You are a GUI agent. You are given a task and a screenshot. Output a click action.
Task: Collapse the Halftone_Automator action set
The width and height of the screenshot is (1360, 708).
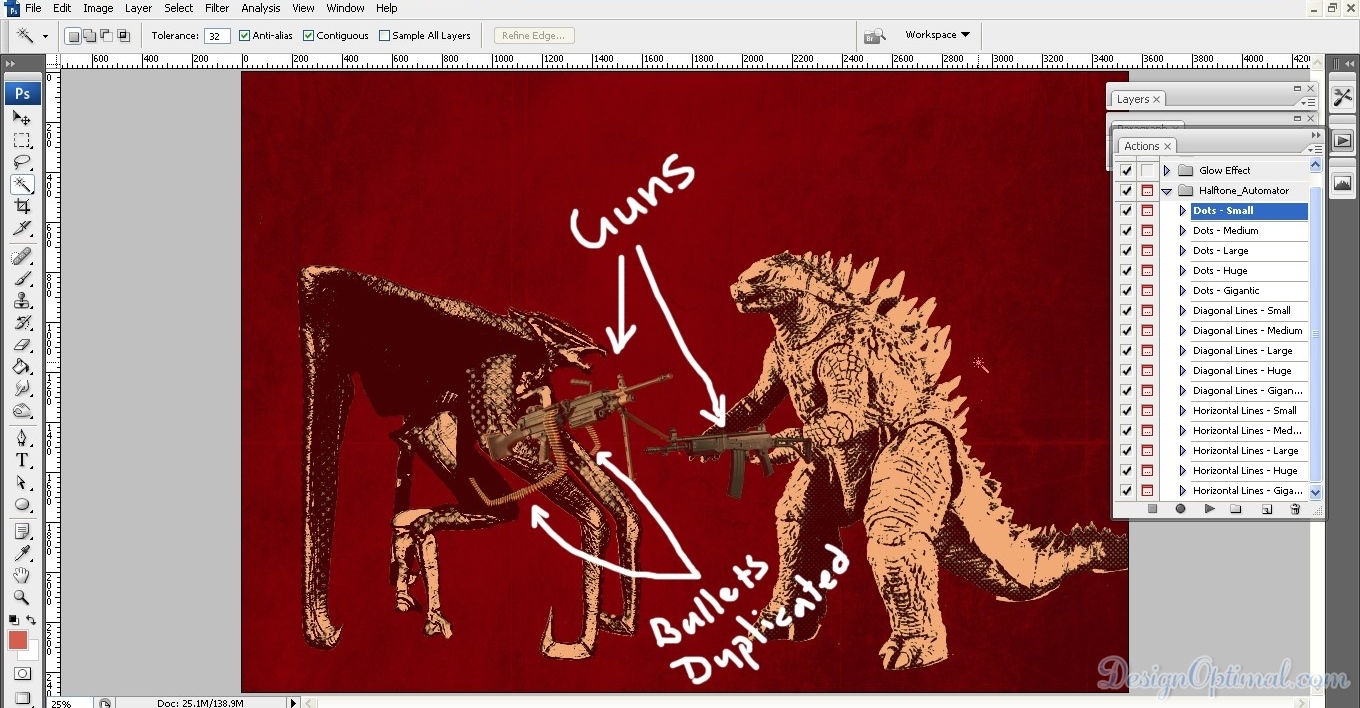[1167, 191]
